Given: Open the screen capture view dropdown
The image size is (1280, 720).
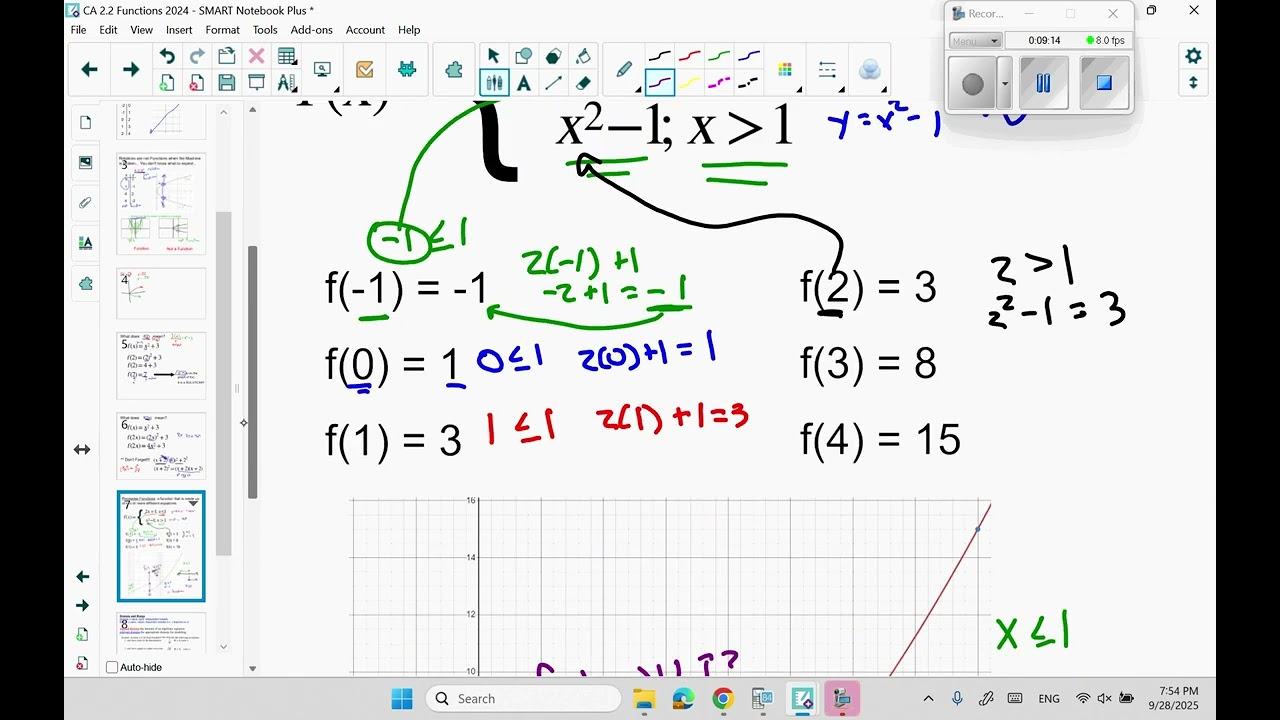Looking at the screenshot, I should pos(324,70).
